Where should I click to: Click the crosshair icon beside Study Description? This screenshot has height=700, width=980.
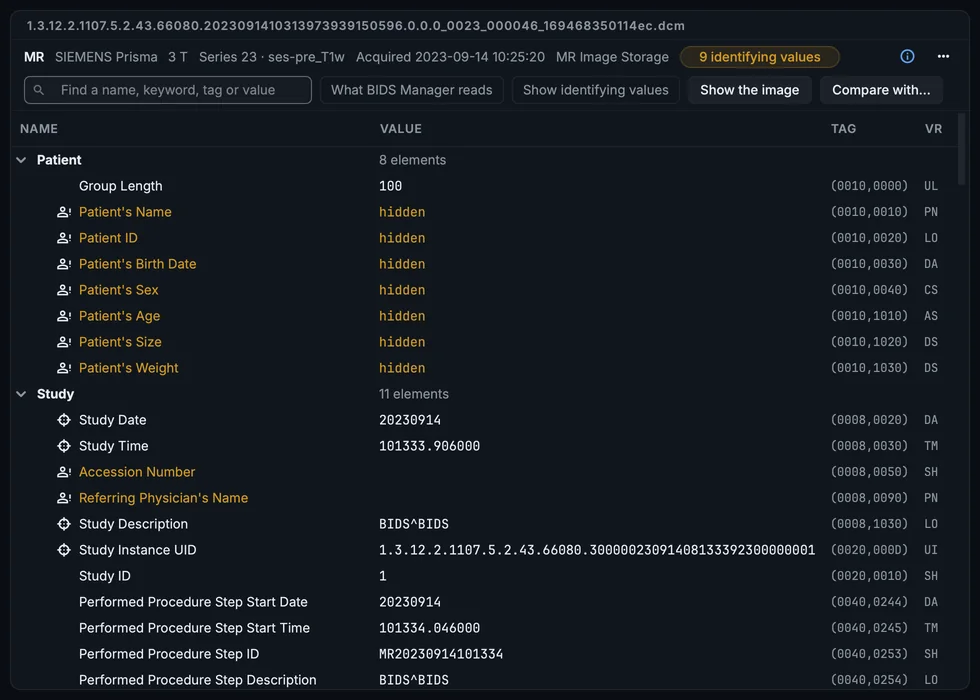pyautogui.click(x=64, y=524)
